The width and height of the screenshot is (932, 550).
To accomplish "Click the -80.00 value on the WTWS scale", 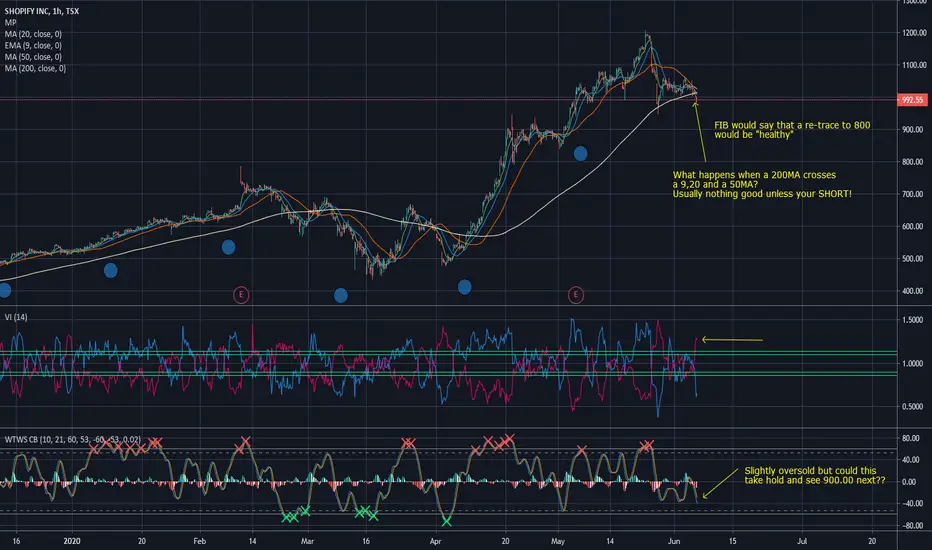I will 912,526.
